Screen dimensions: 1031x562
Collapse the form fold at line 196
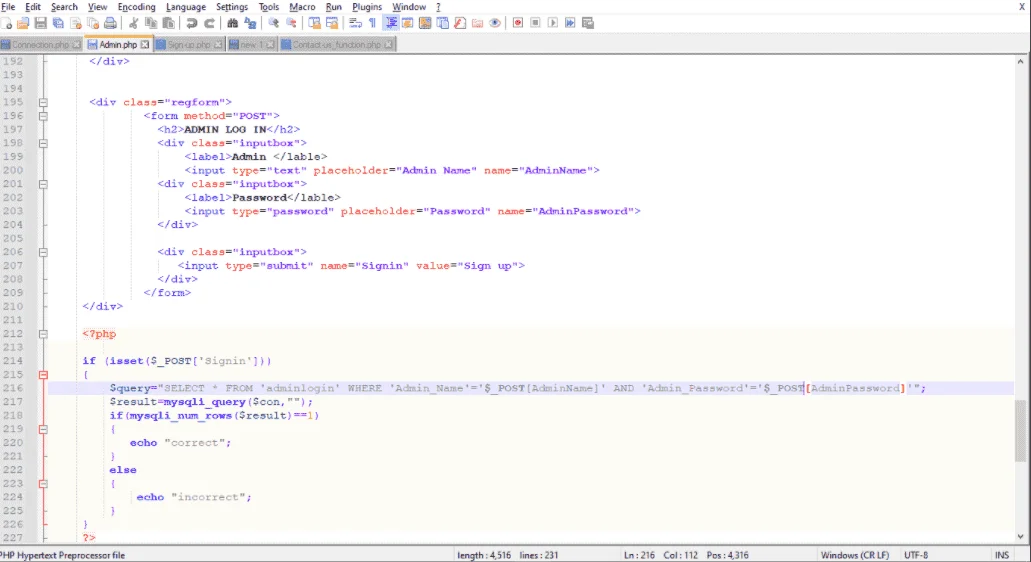click(43, 116)
